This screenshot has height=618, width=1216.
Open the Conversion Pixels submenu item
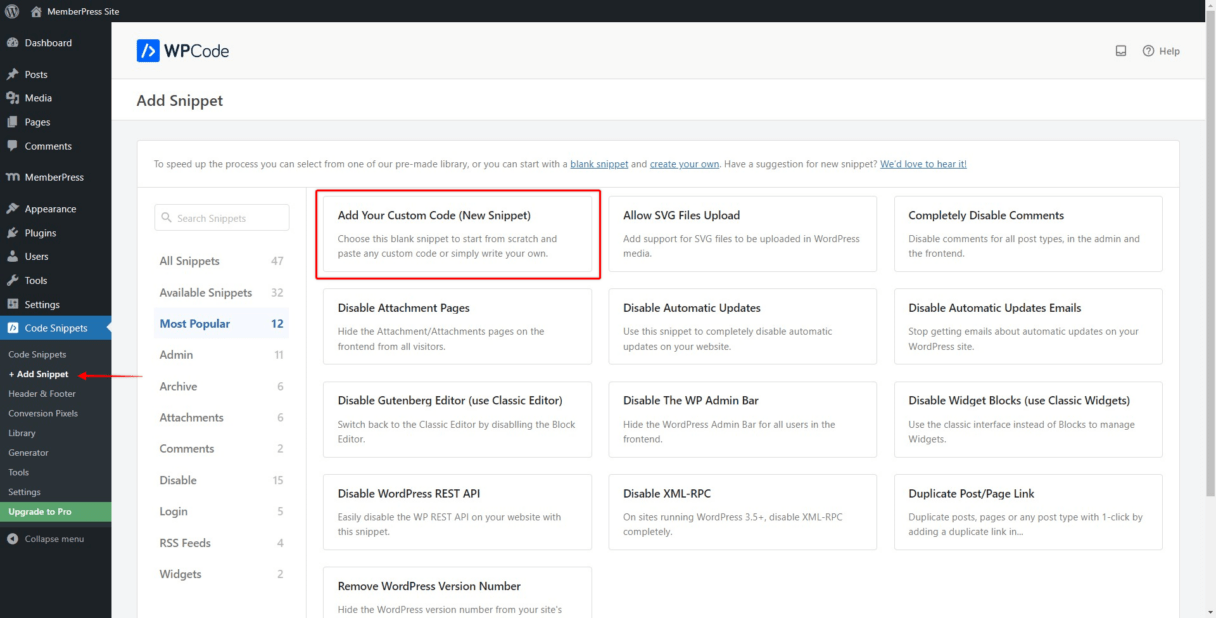[x=43, y=413]
